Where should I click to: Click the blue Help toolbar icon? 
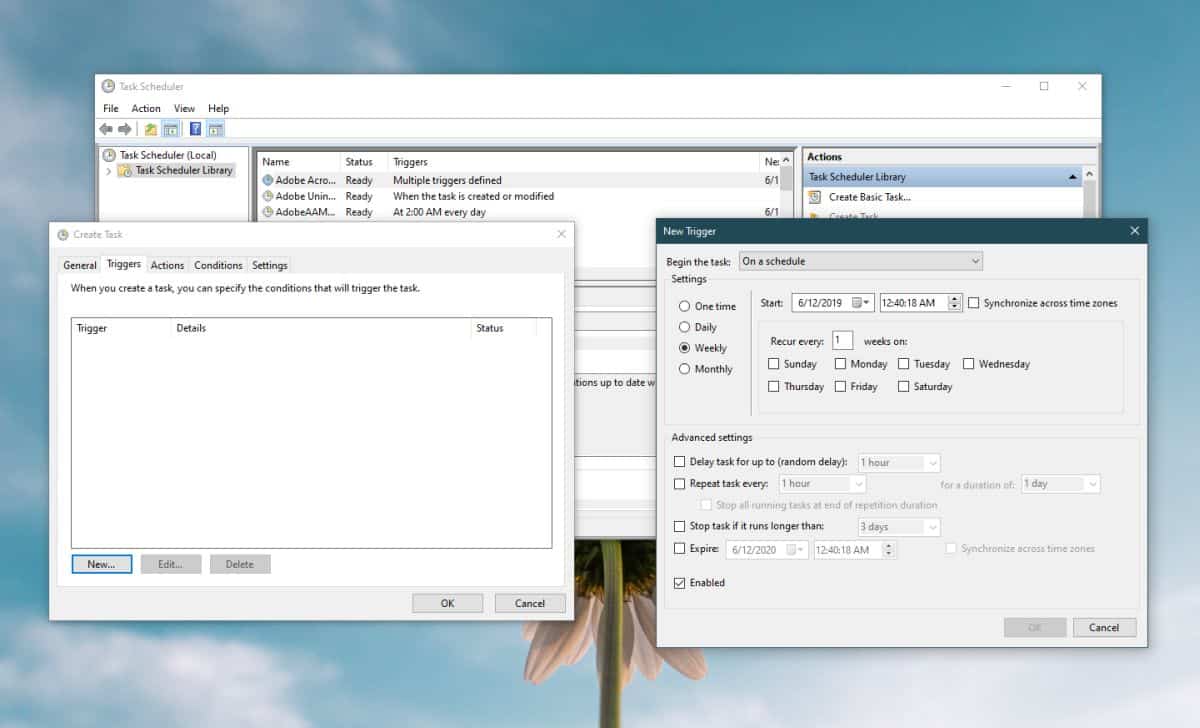tap(195, 129)
